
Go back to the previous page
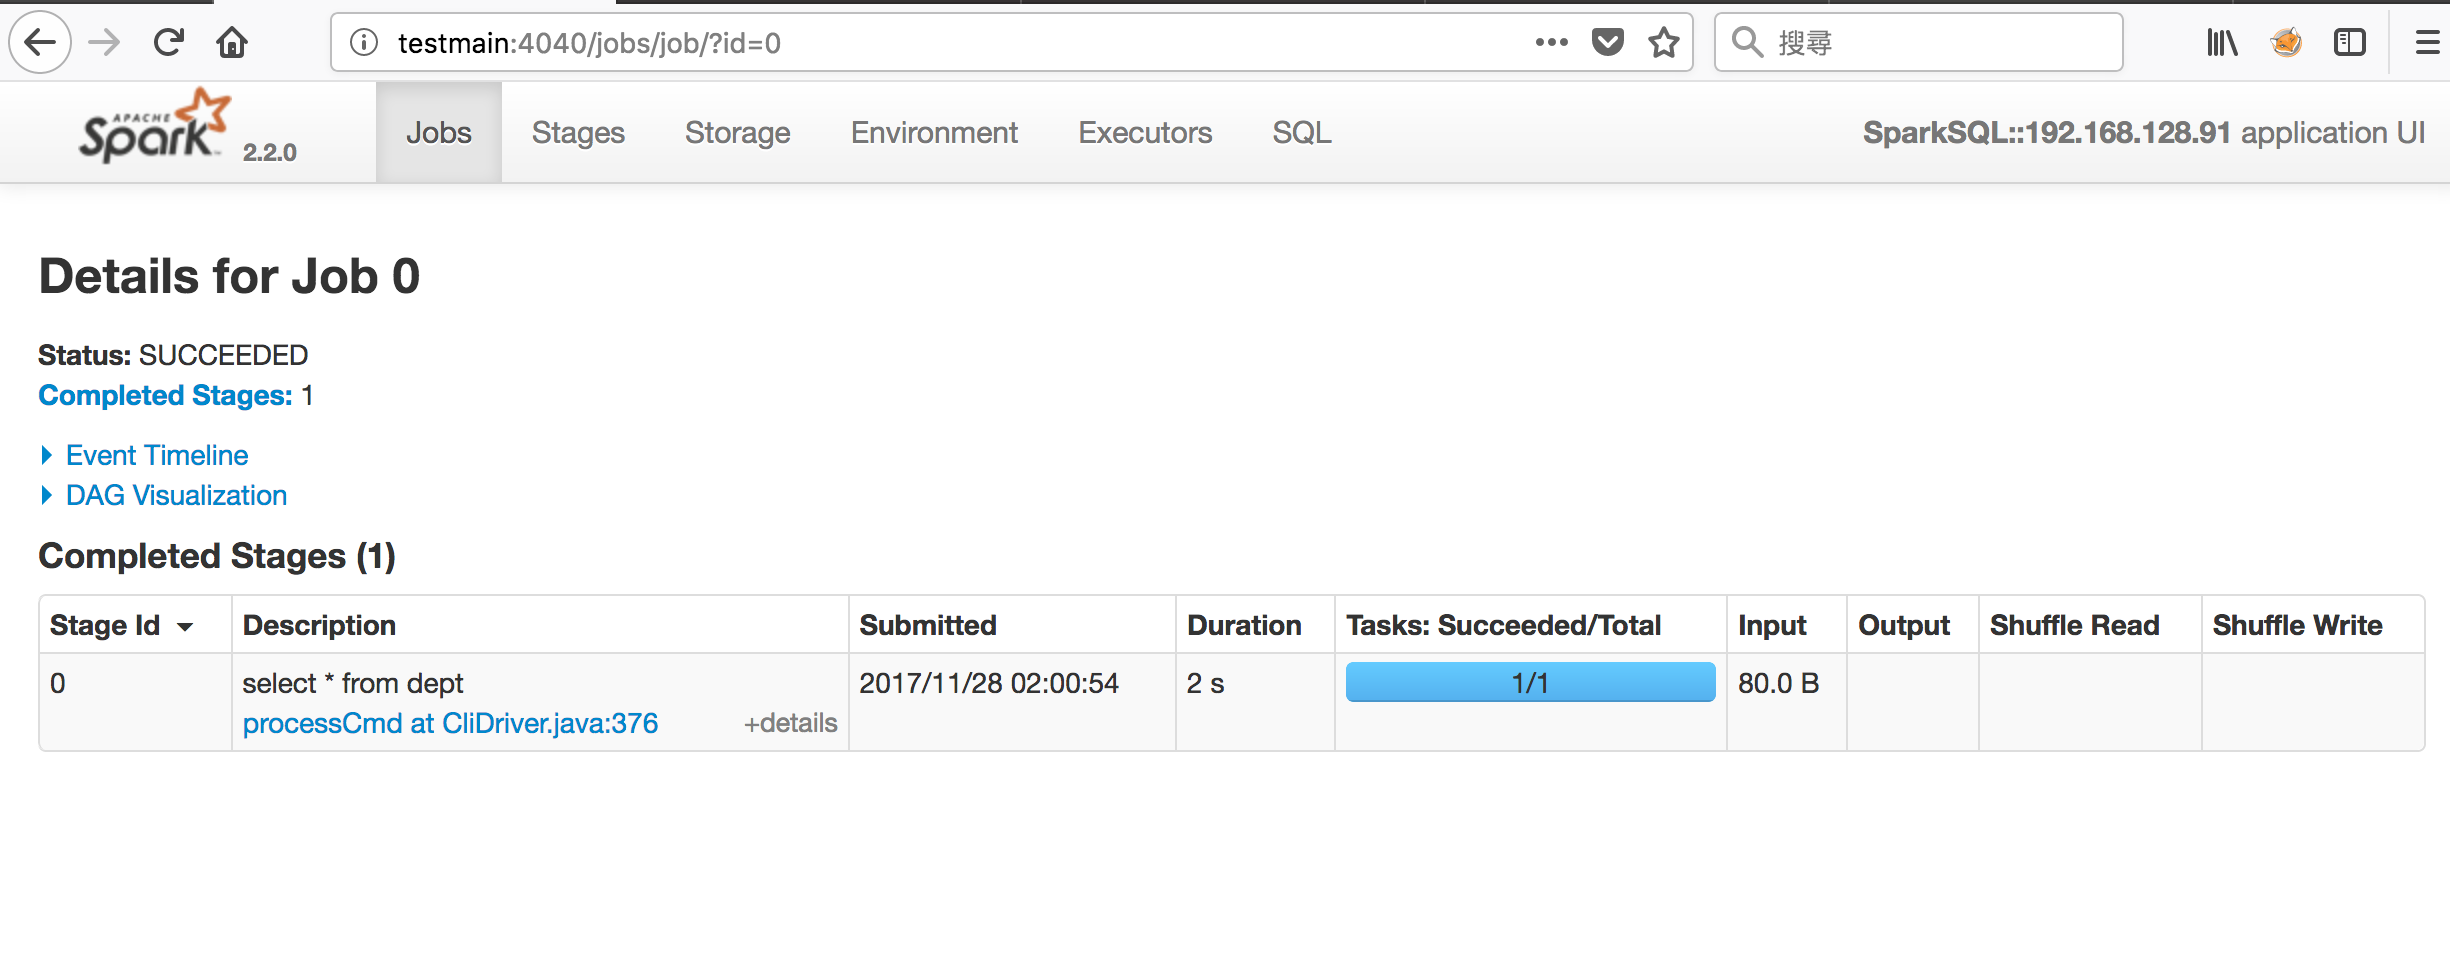tap(40, 43)
